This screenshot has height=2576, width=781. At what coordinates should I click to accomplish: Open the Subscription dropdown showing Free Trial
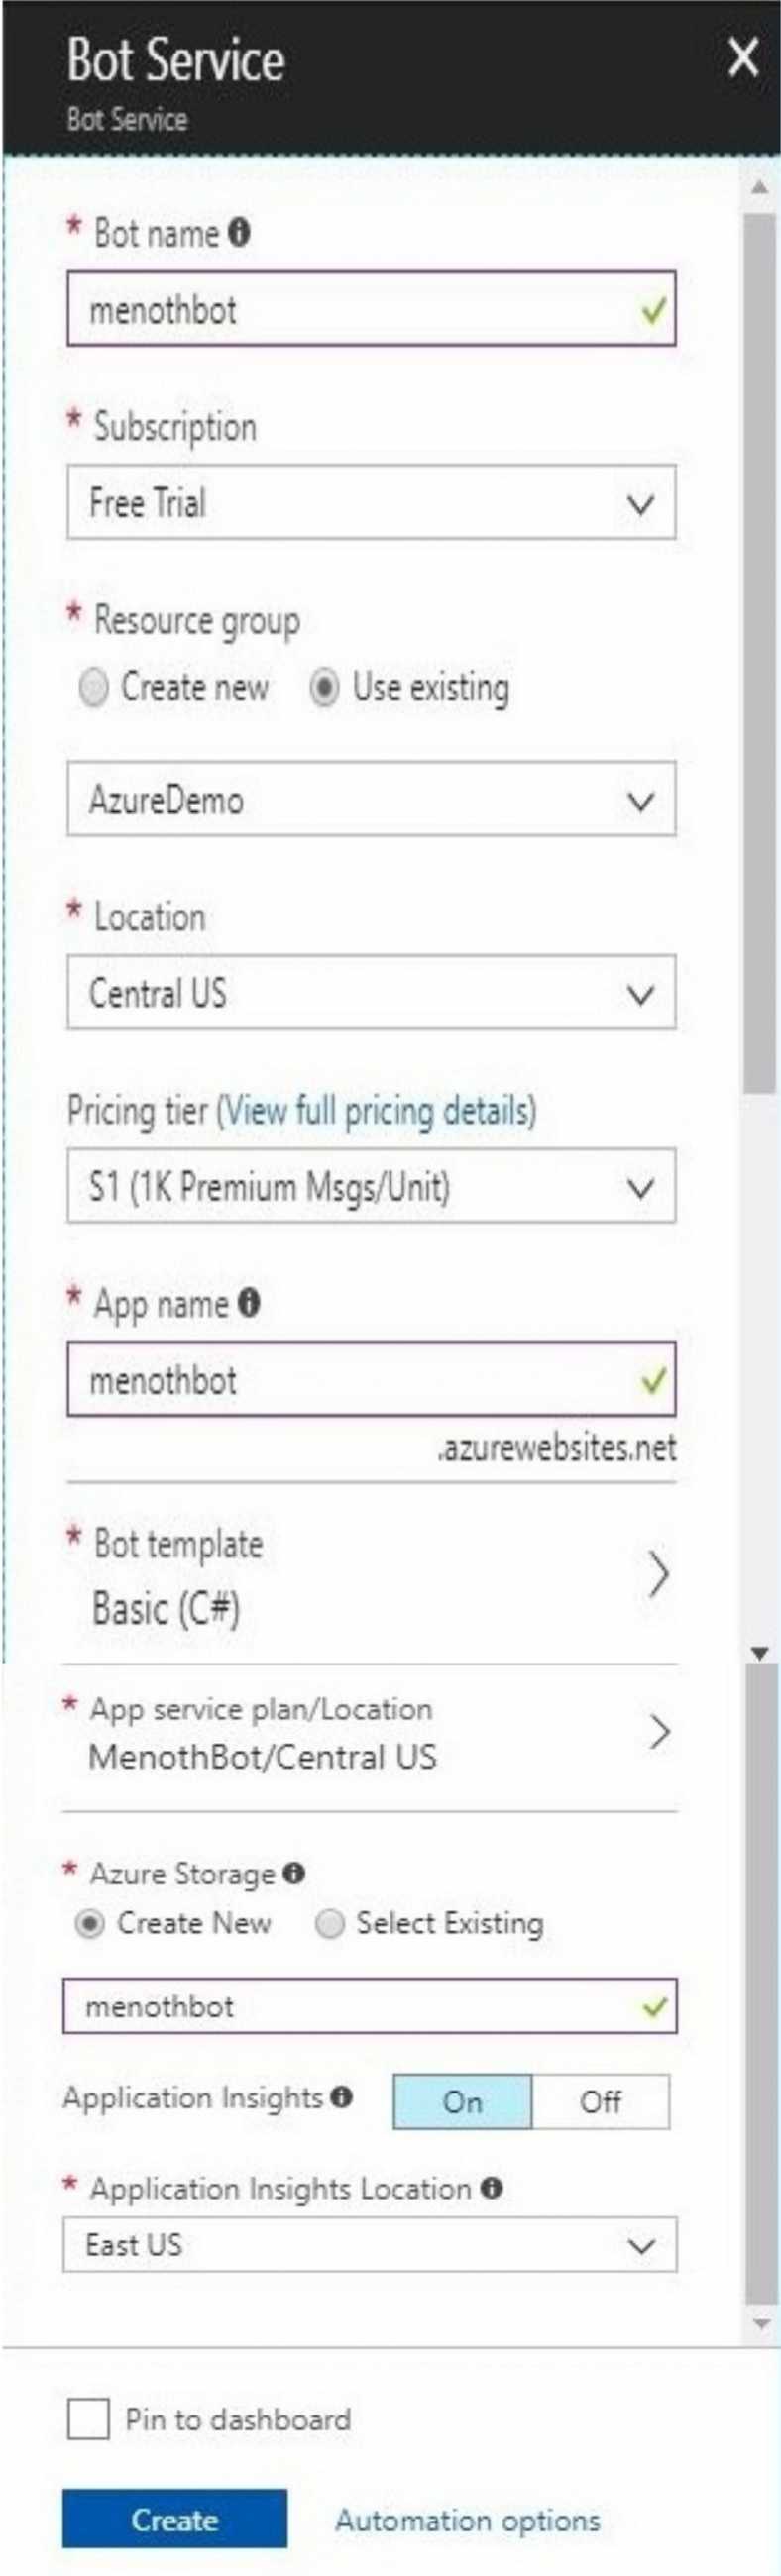coord(371,502)
